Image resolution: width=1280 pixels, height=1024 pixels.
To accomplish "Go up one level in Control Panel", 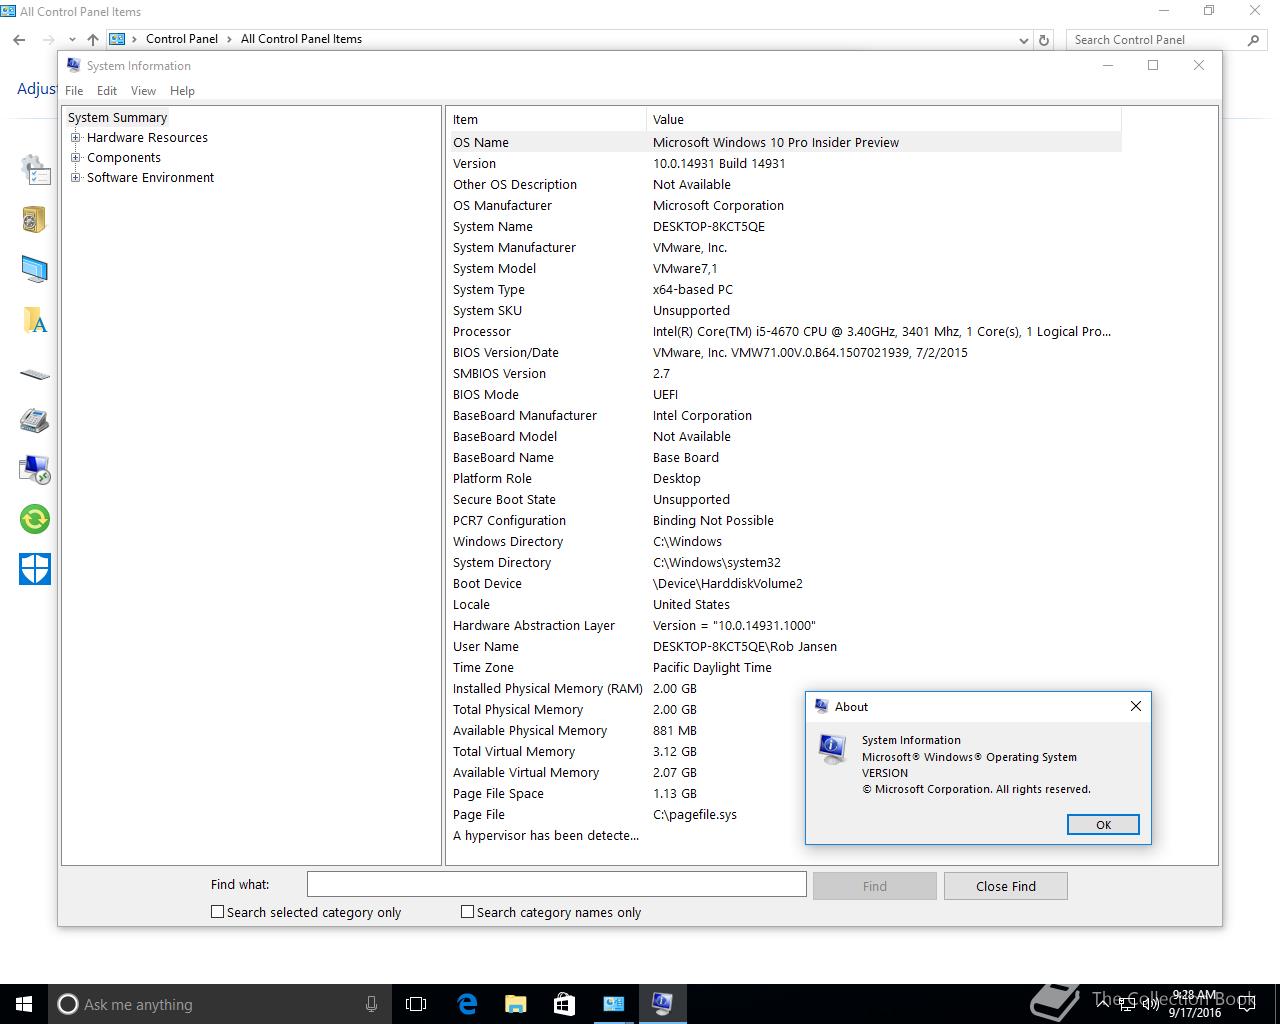I will click(x=92, y=39).
